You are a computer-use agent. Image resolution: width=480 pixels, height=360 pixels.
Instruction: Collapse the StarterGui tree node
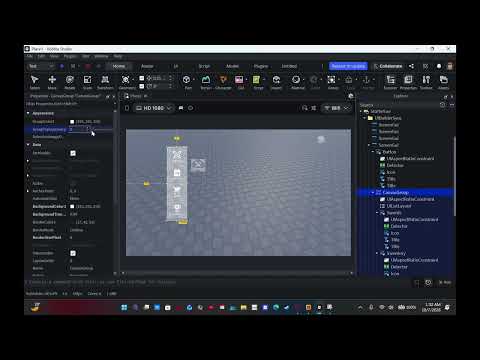[x=361, y=111]
